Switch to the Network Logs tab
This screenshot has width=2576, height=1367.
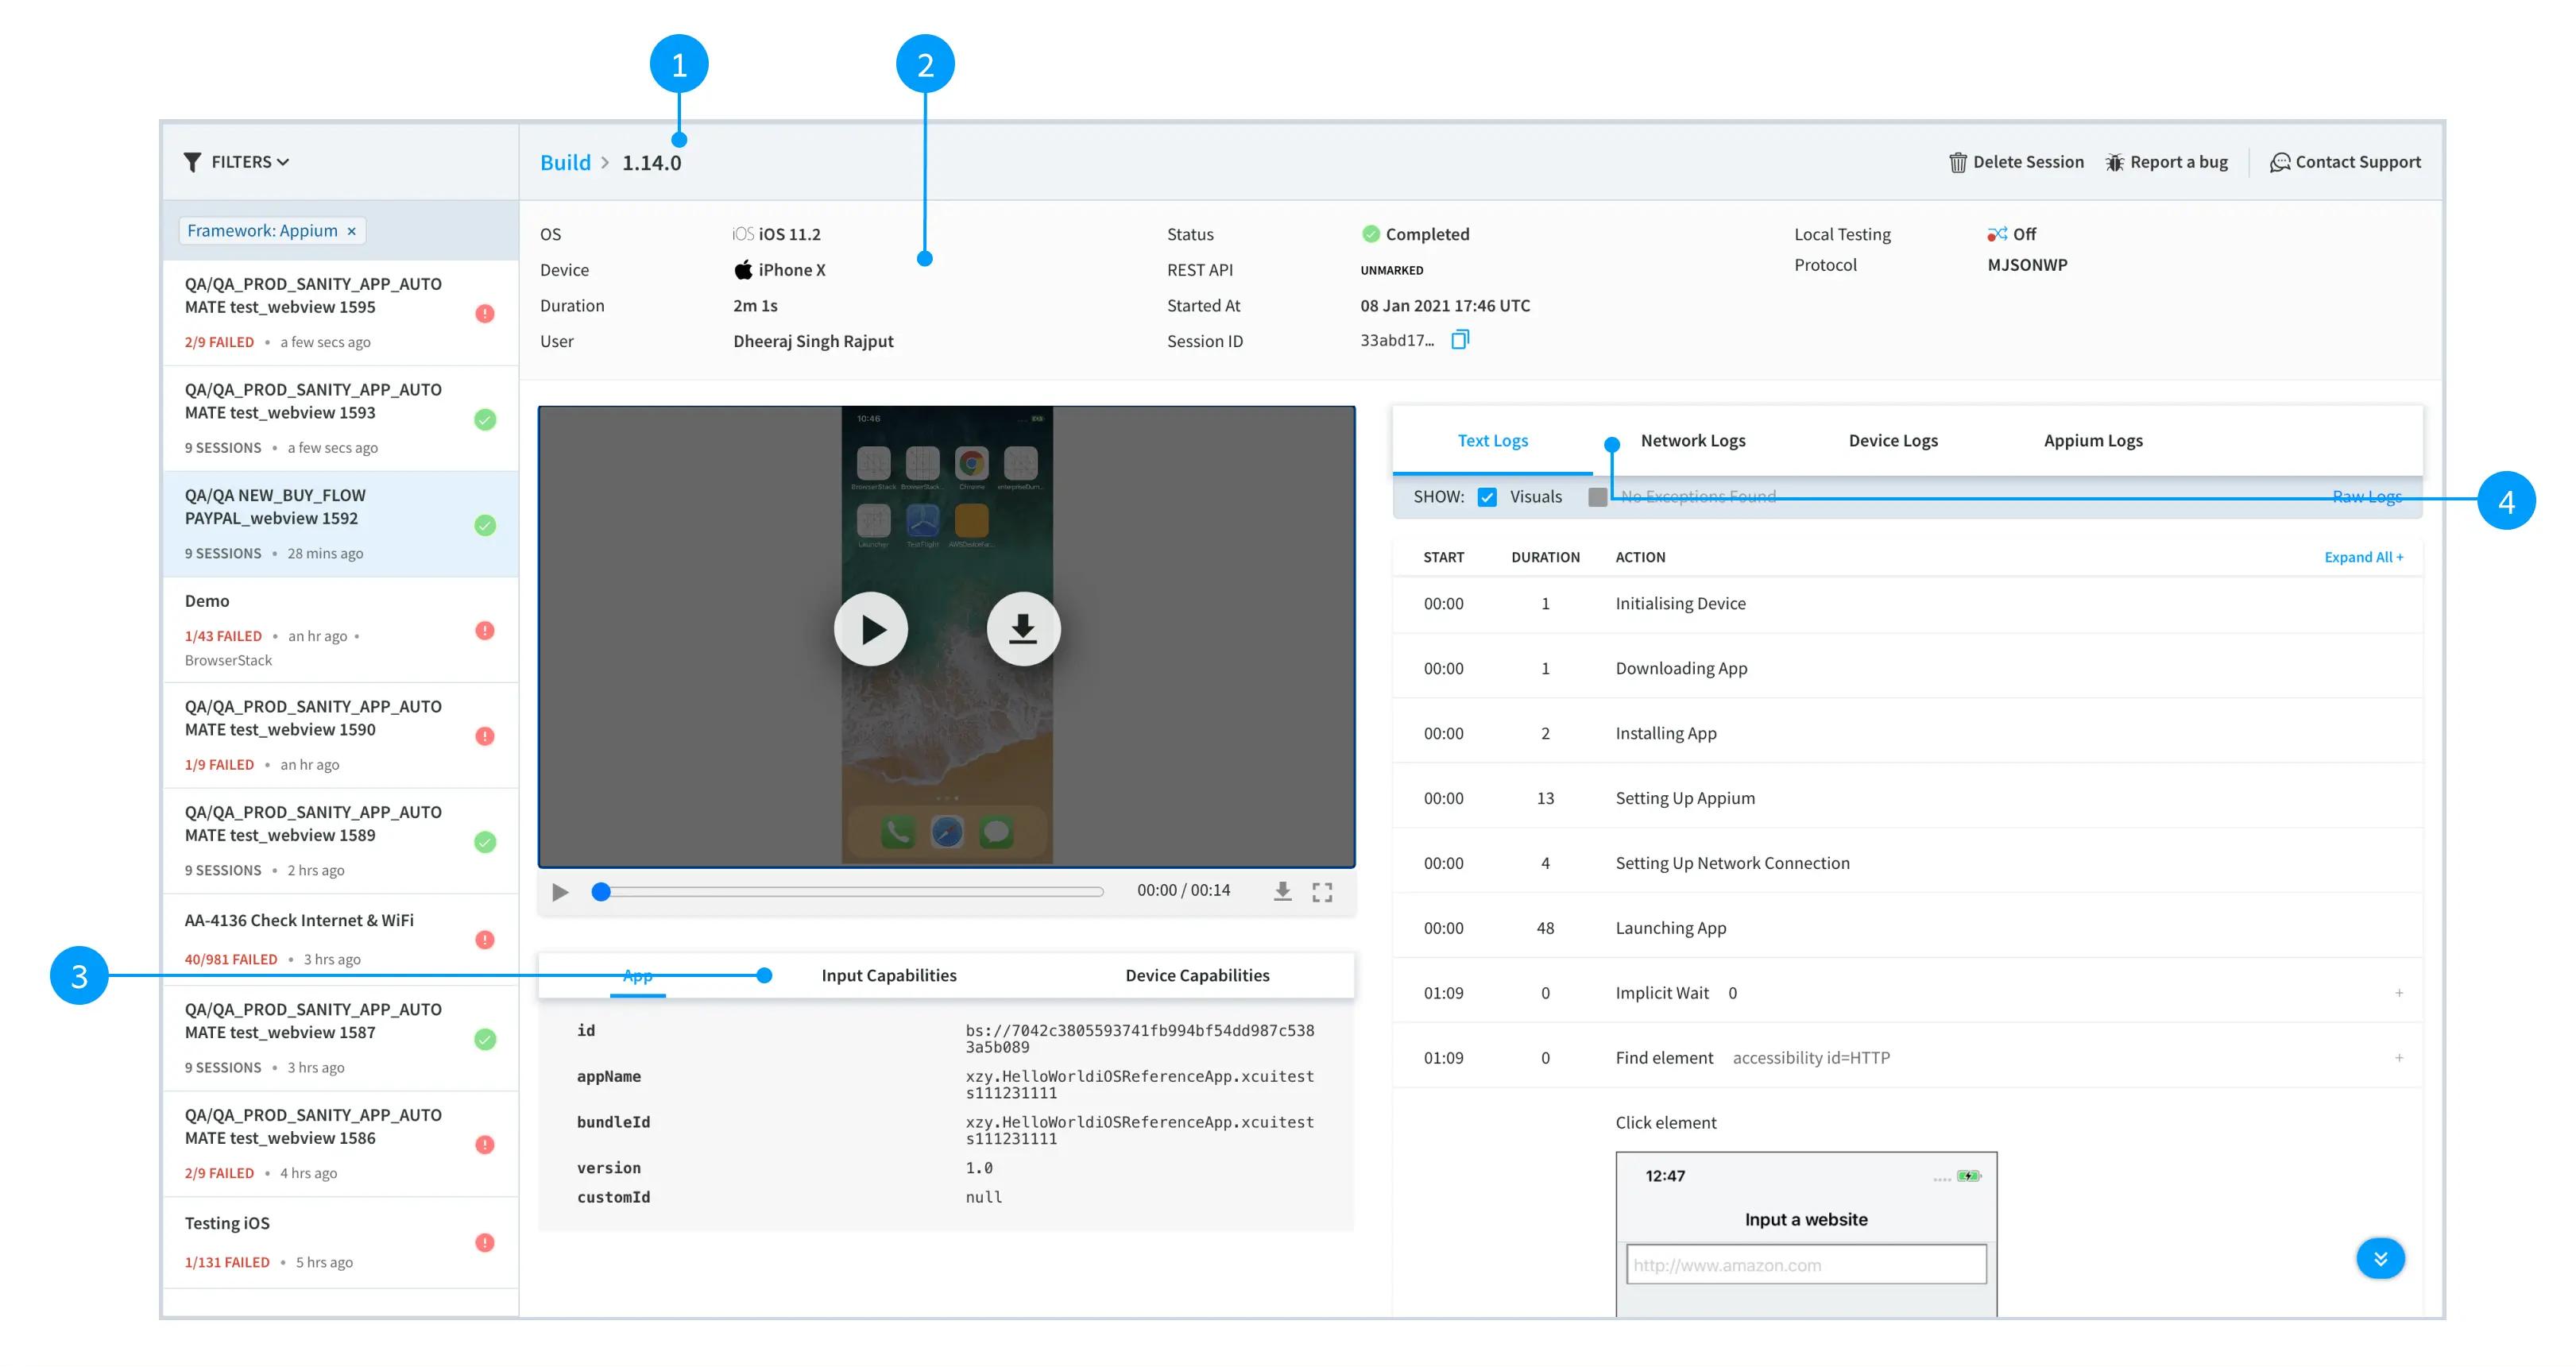pos(1693,440)
